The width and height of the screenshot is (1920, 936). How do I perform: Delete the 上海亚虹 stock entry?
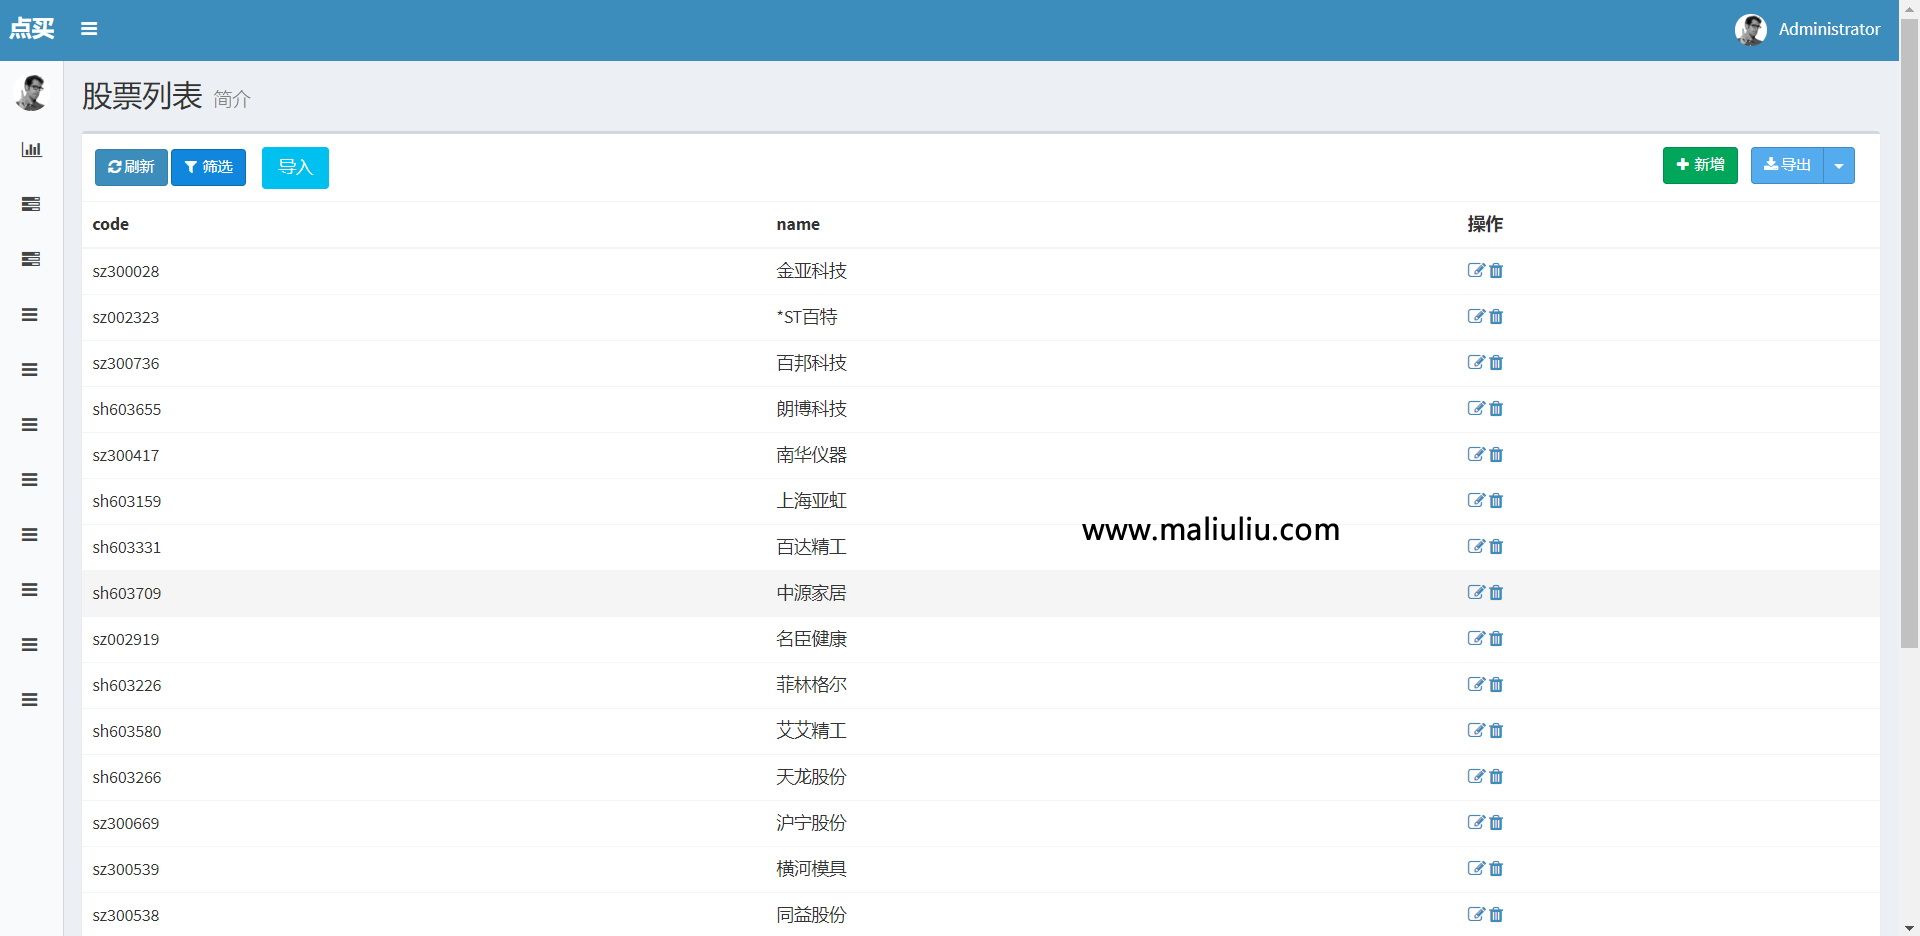(1496, 501)
